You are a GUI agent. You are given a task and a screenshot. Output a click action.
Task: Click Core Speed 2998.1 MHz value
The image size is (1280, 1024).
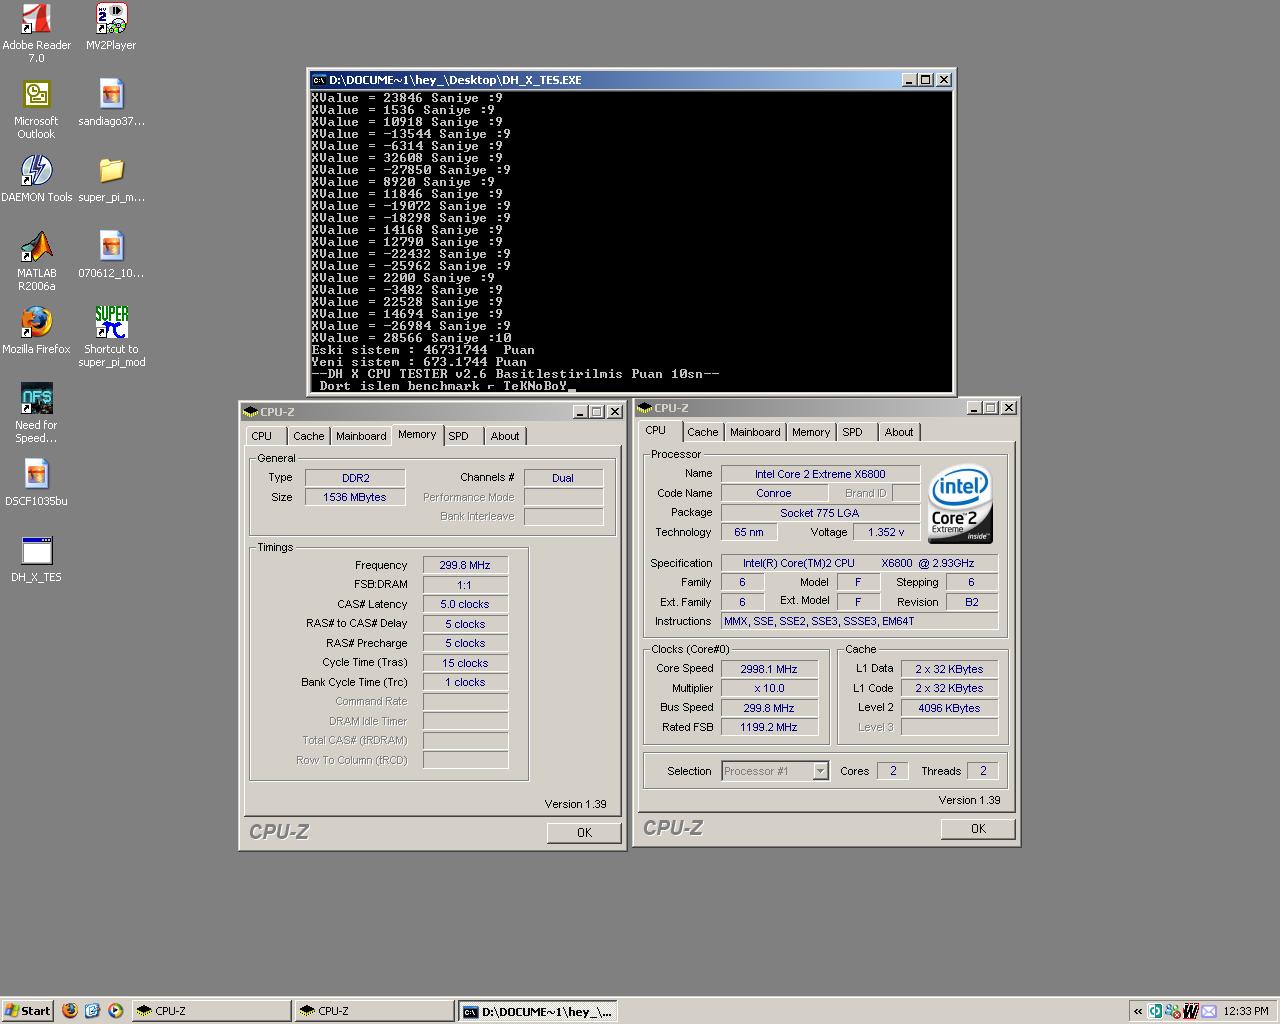[x=769, y=669]
